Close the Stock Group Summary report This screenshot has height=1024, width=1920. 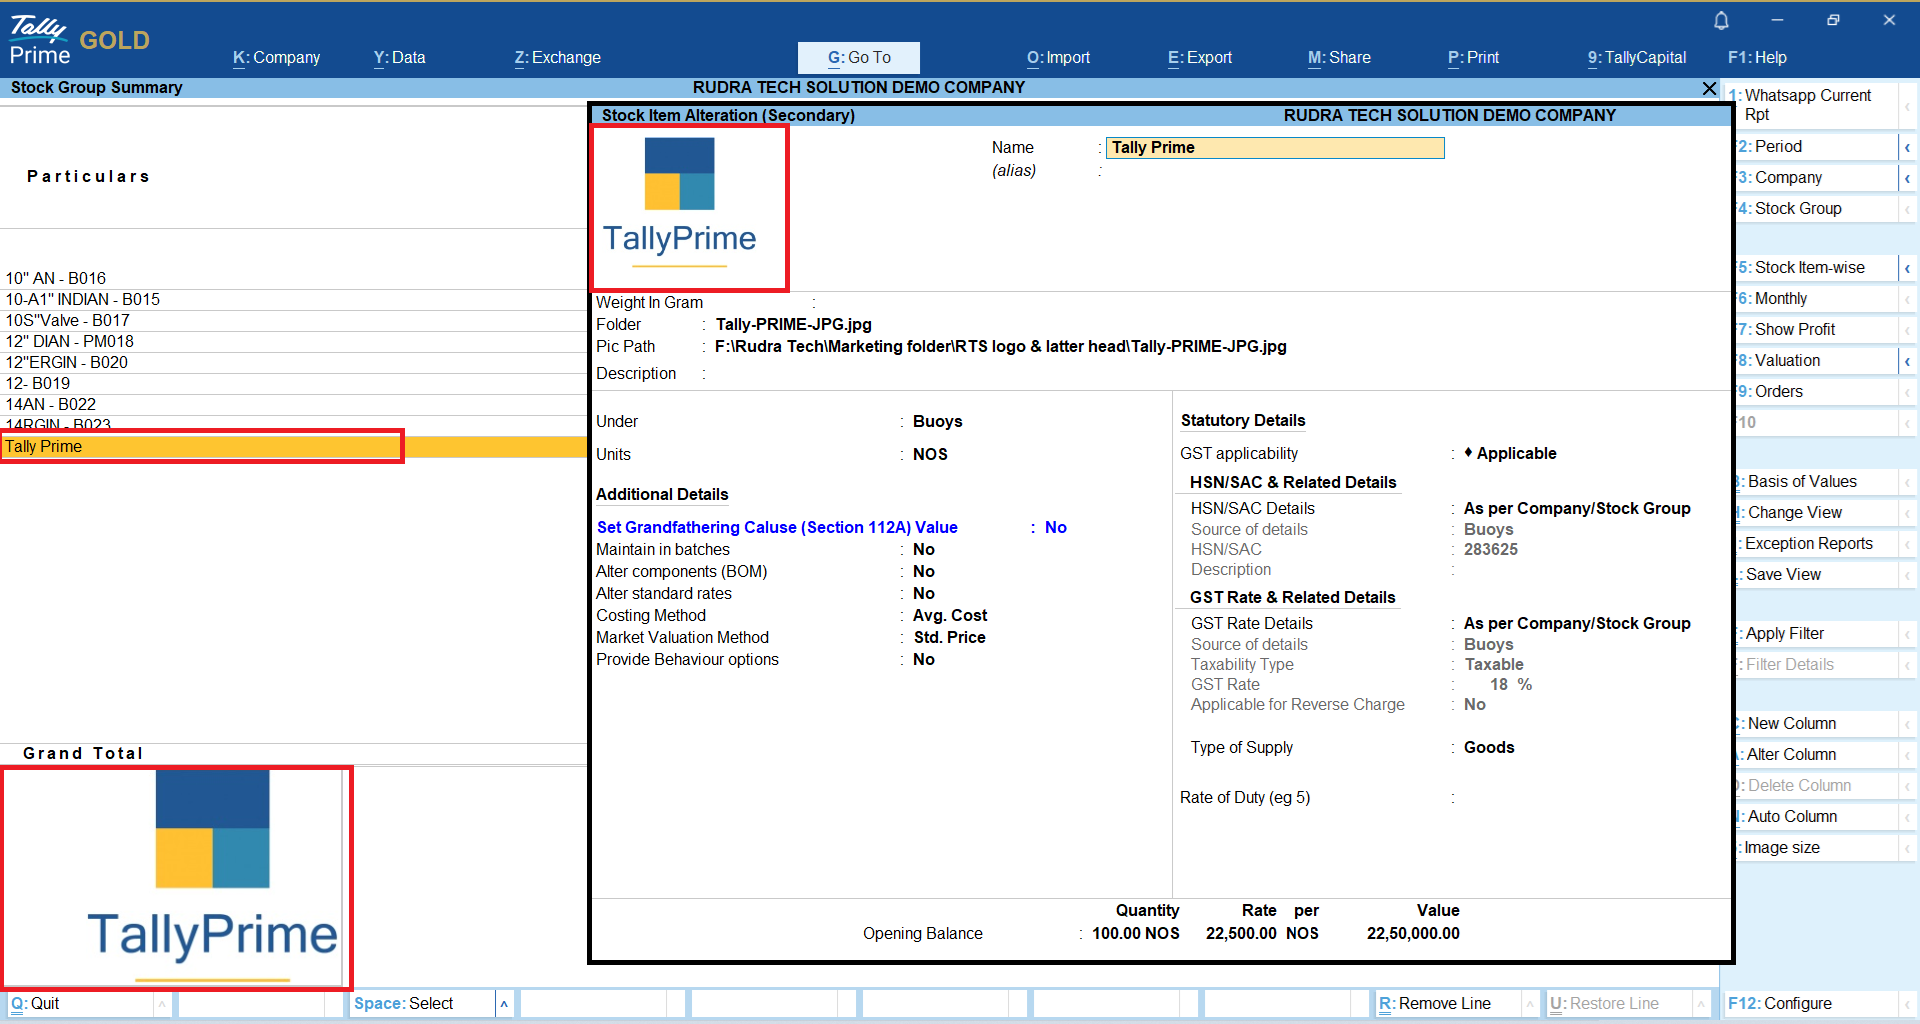(1709, 88)
